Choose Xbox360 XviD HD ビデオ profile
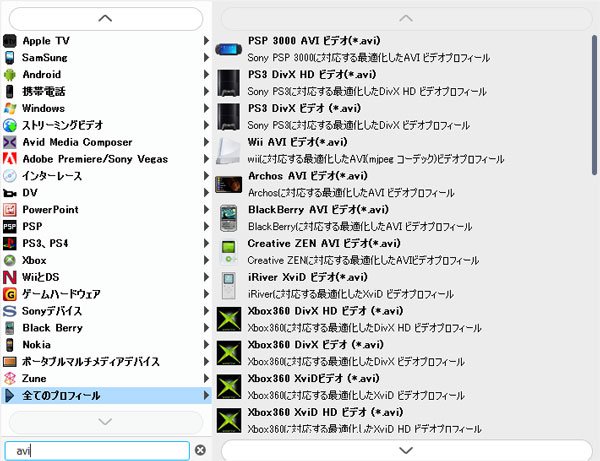600x461 pixels. pos(402,420)
